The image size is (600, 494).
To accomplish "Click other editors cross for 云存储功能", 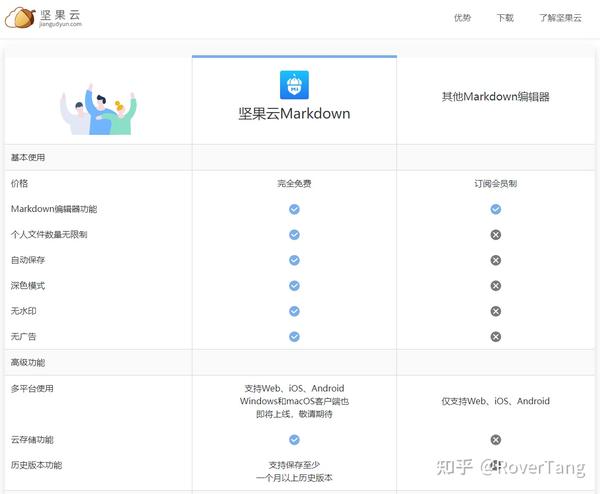I will 496,440.
